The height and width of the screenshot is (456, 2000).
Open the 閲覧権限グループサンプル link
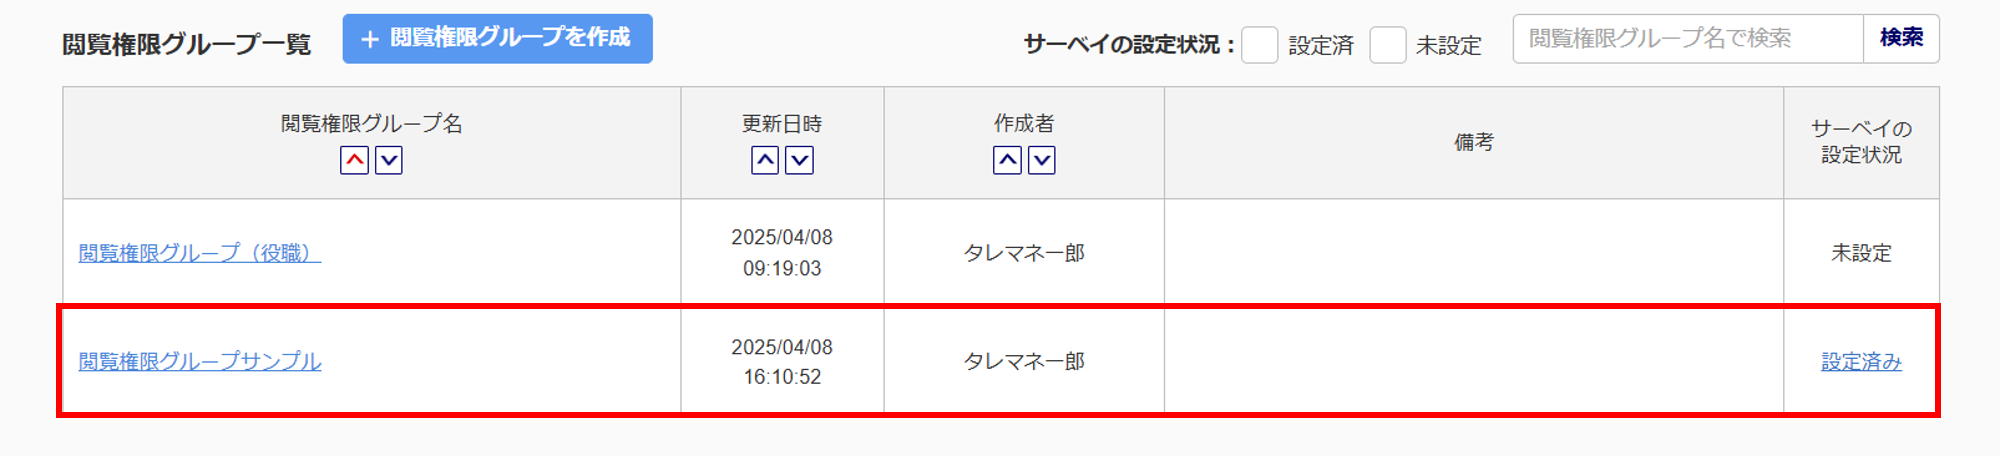pyautogui.click(x=200, y=361)
